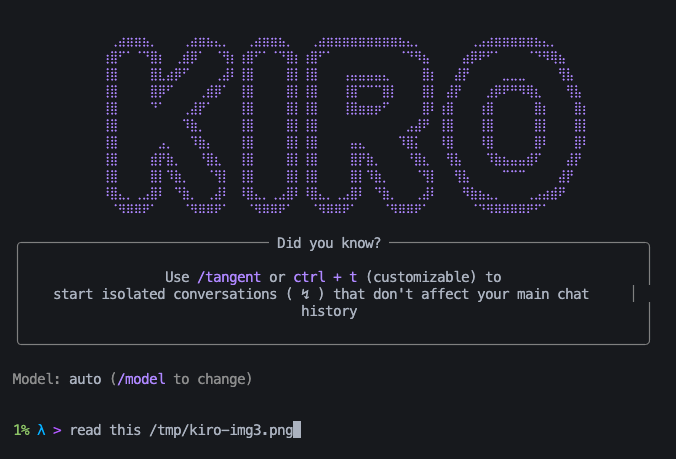Click 'Model:' label text
Viewport: 676px width, 459px height.
tap(36, 379)
